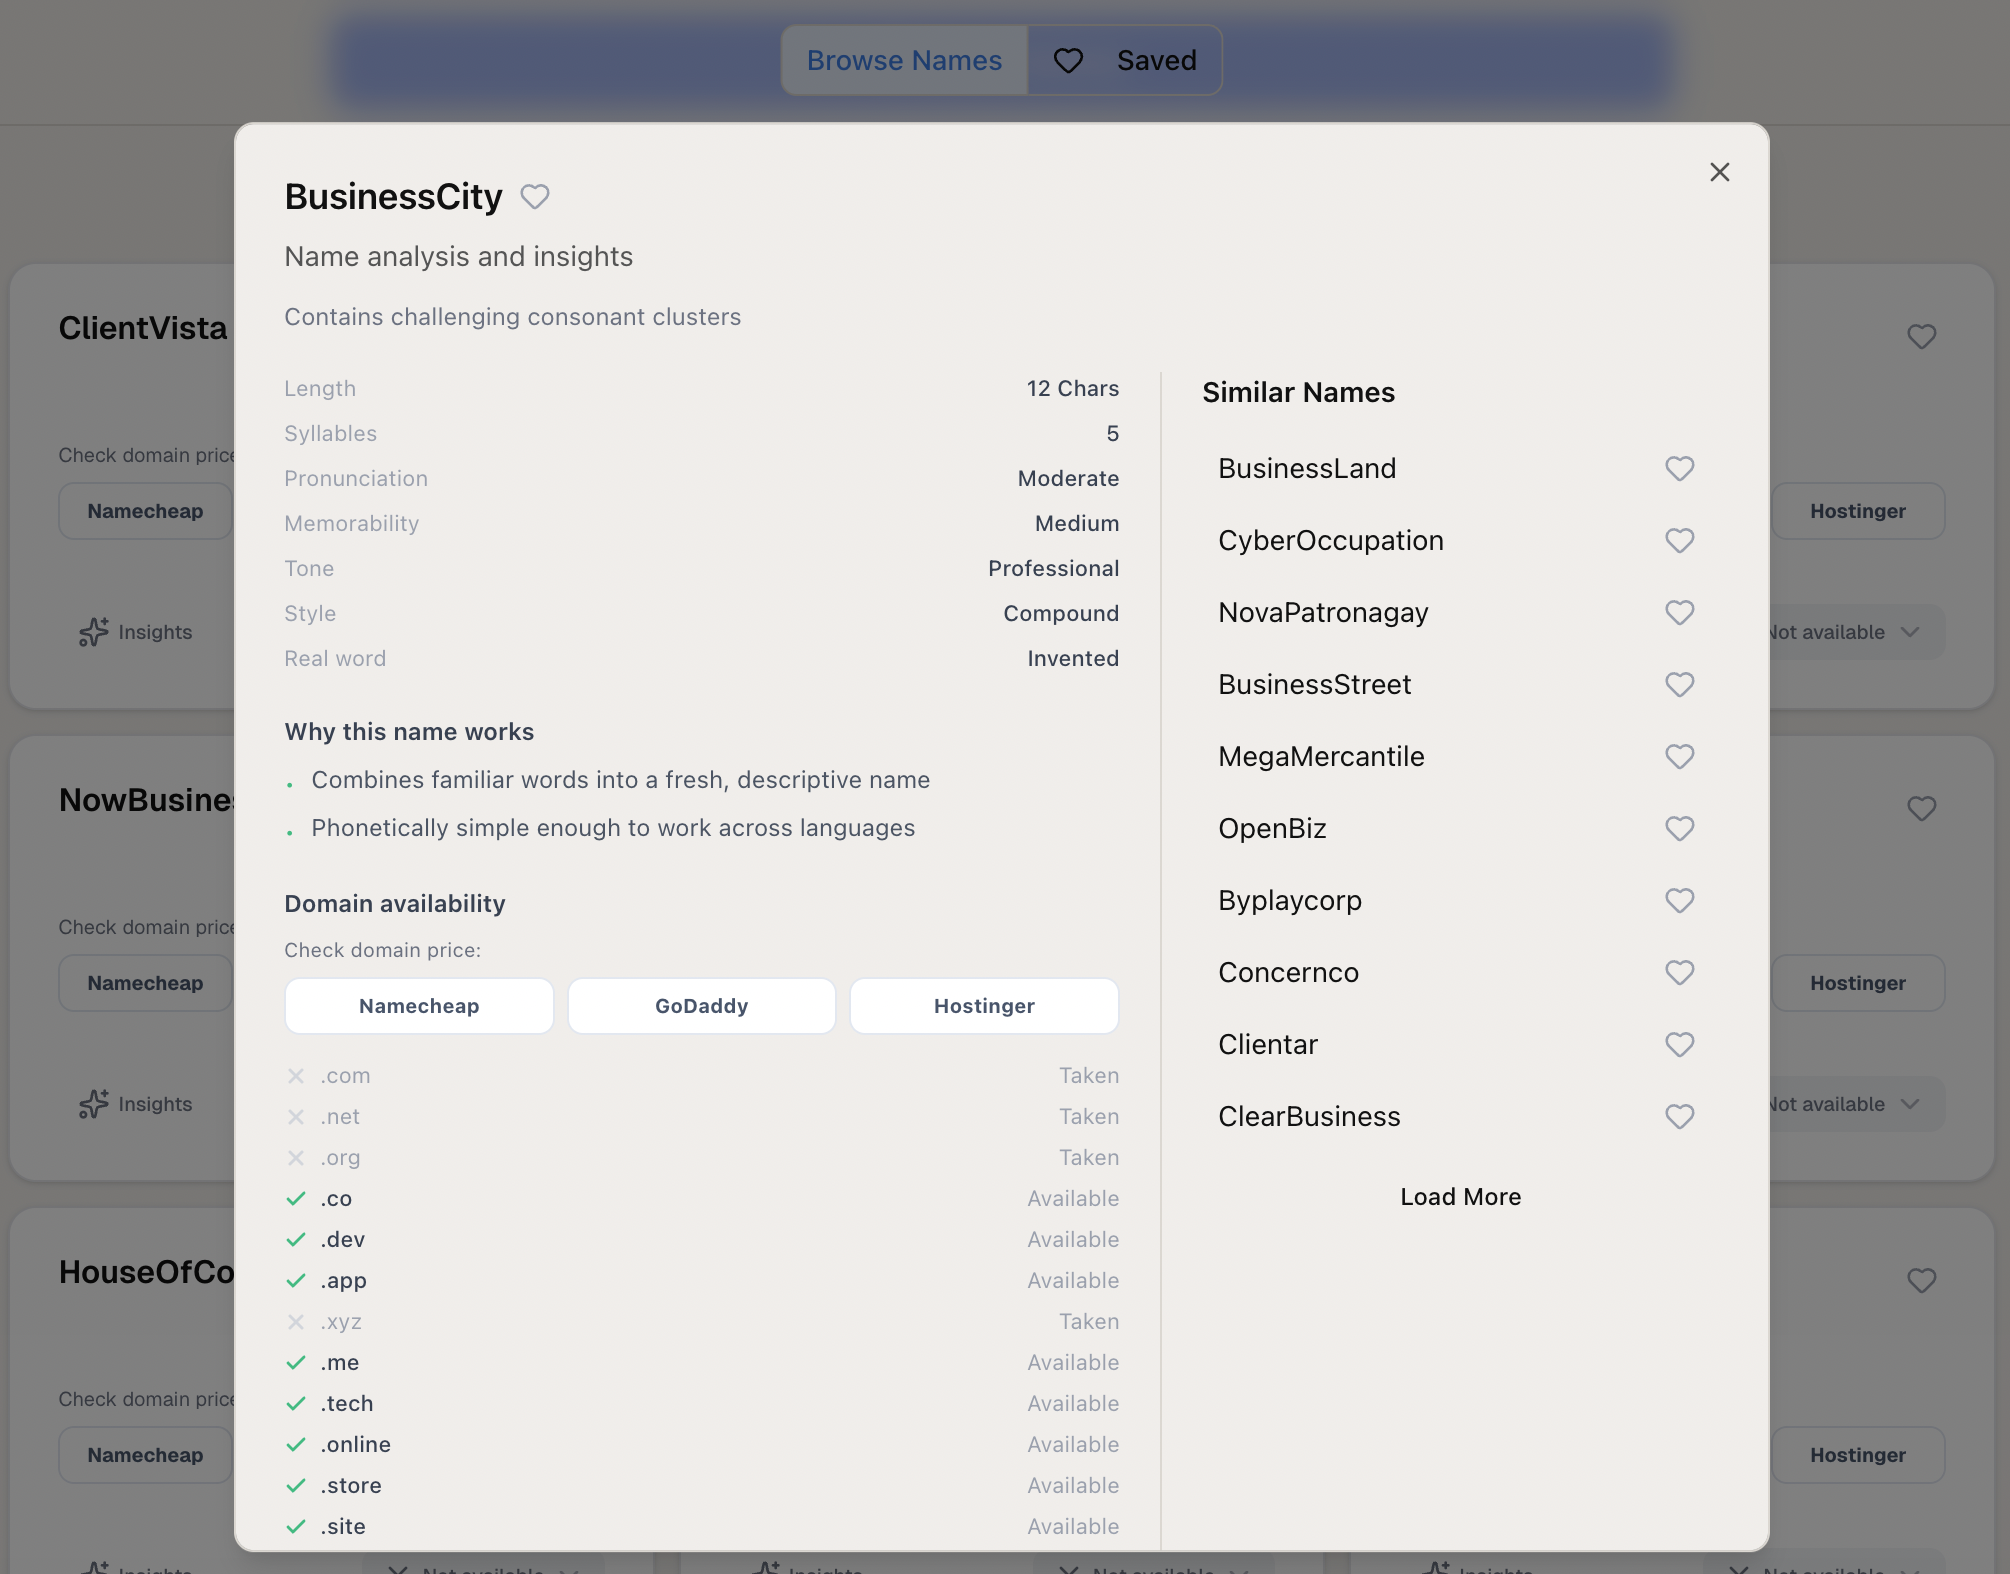Open the Clientar similar name
Screen dimensions: 2010x1574
click(1268, 1044)
